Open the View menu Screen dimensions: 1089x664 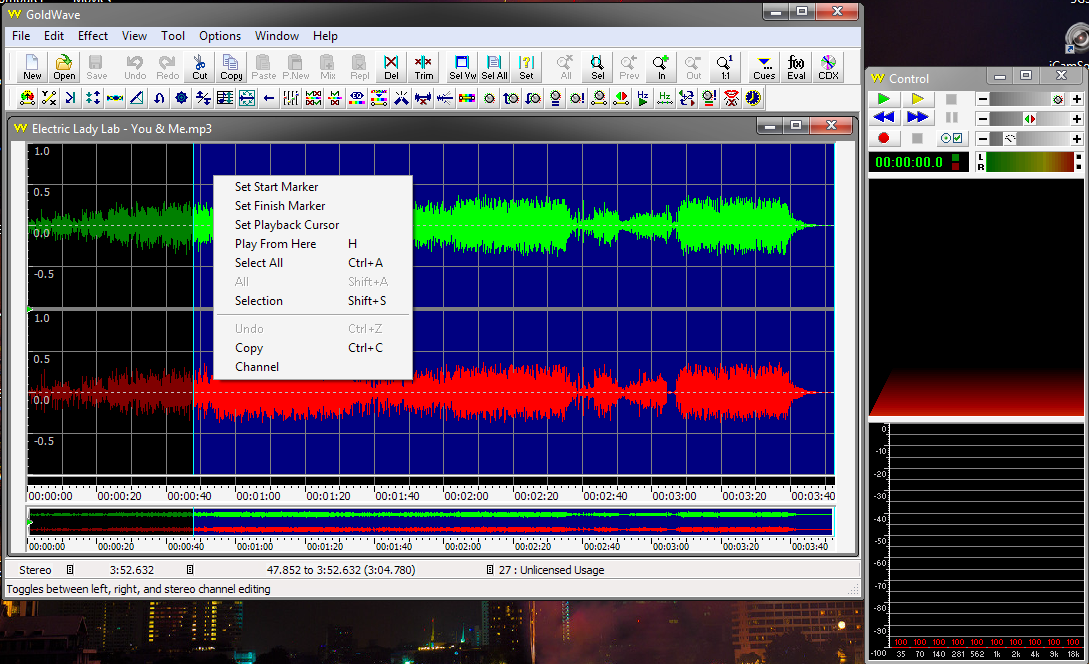click(134, 36)
